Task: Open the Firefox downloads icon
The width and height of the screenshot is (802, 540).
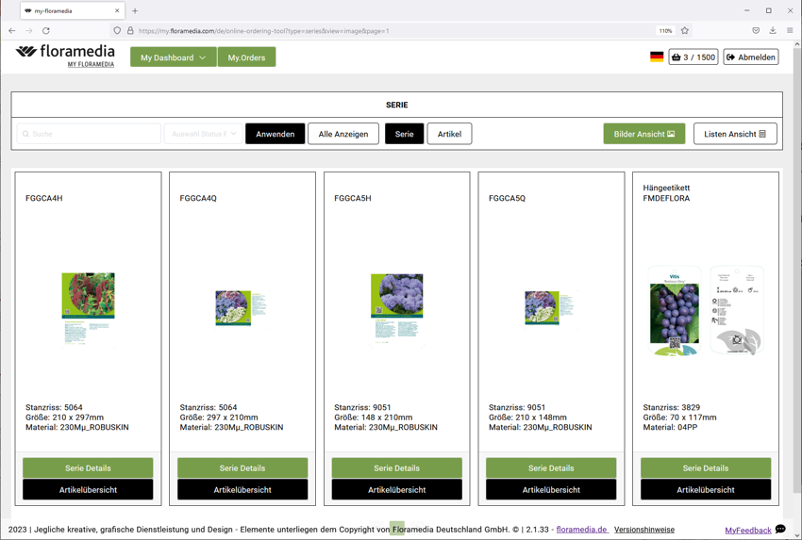Action: [772, 31]
